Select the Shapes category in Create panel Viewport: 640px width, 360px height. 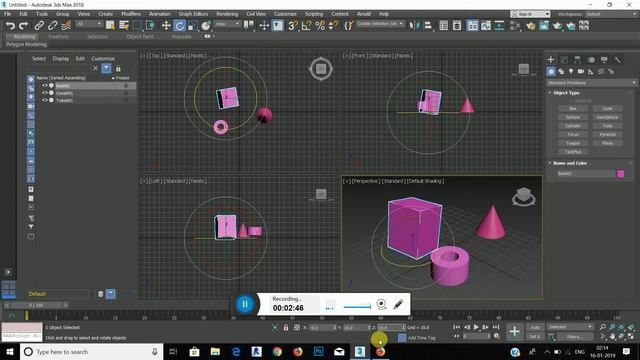[x=561, y=71]
